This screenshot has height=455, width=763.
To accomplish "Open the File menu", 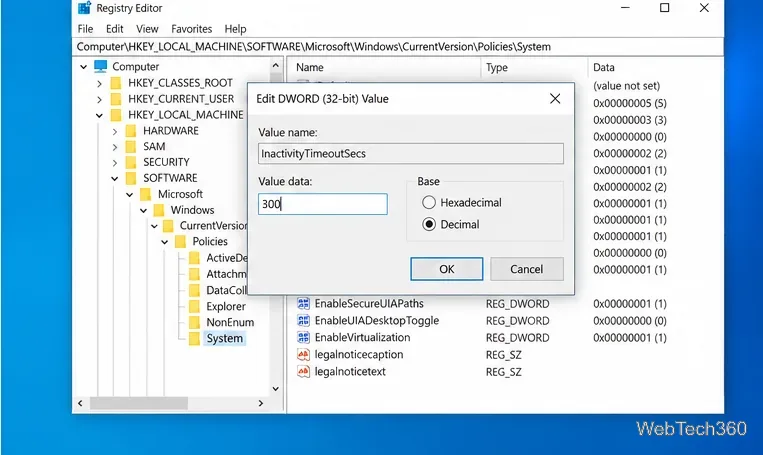I will point(85,29).
